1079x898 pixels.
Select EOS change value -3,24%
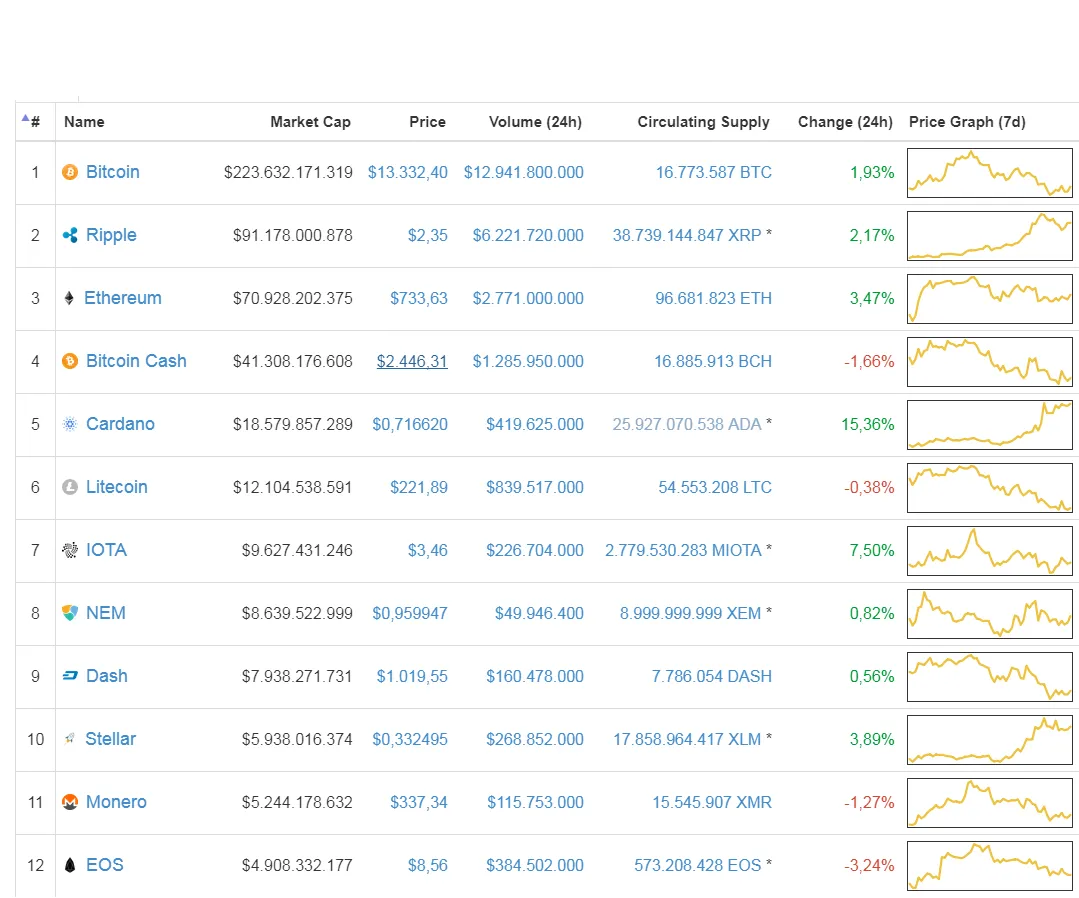[x=869, y=865]
